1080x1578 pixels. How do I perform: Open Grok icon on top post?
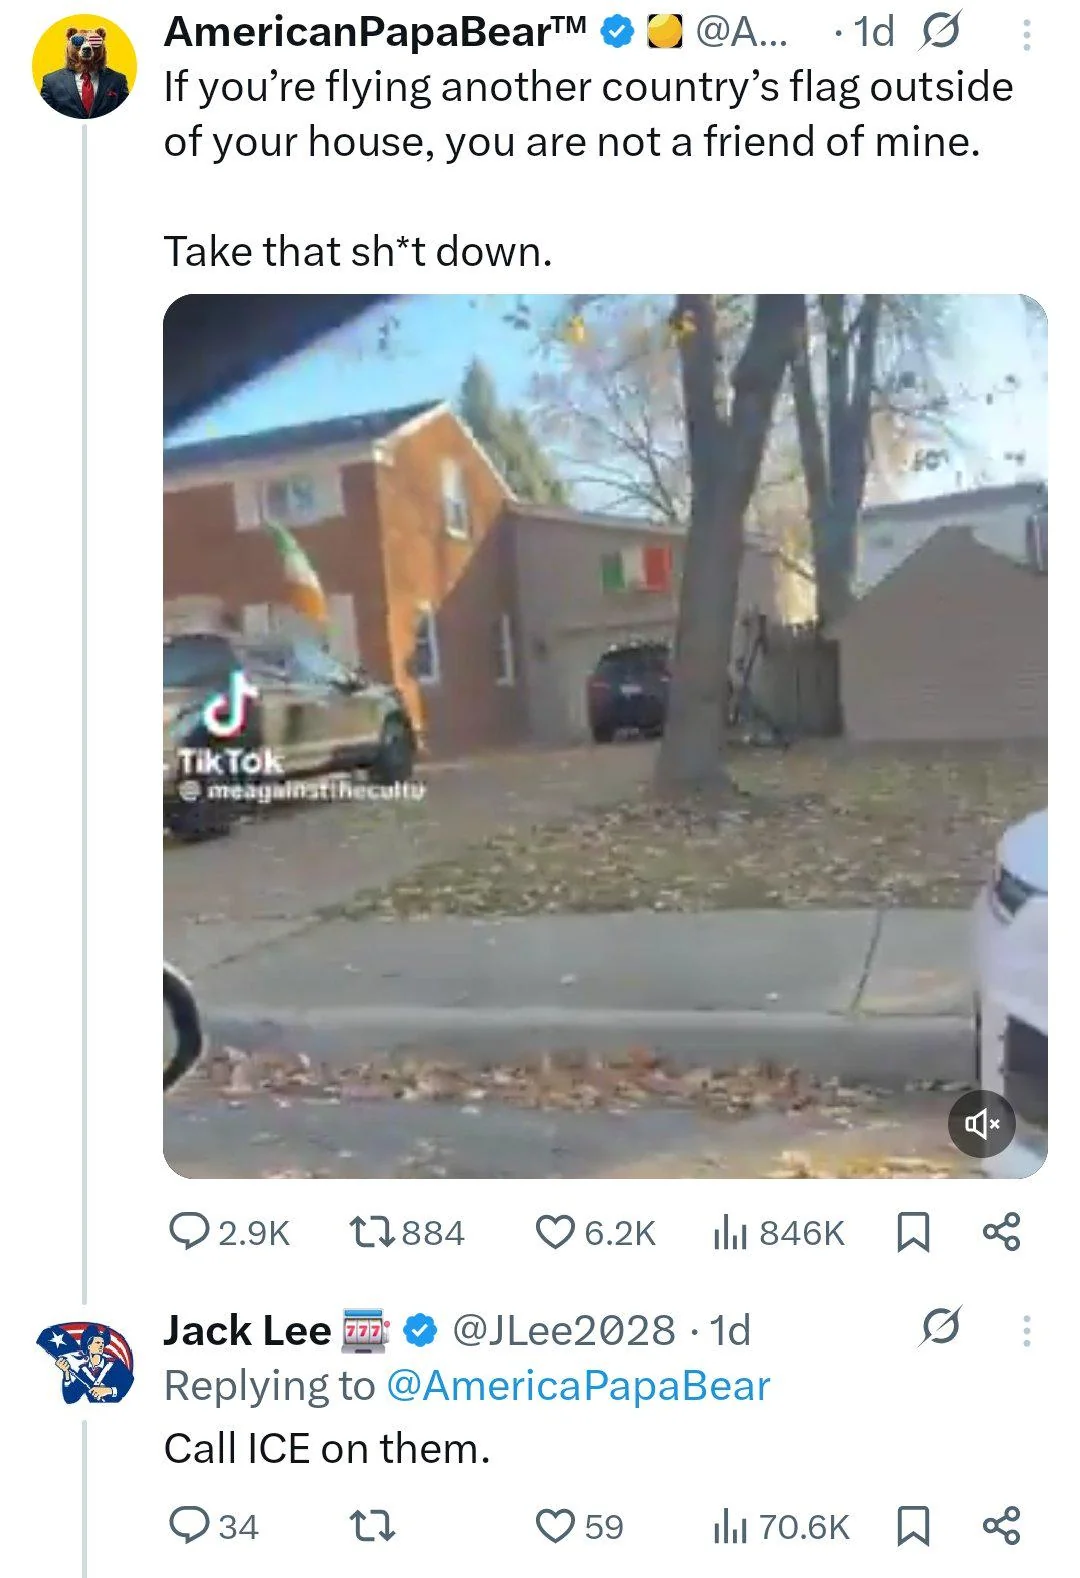939,33
